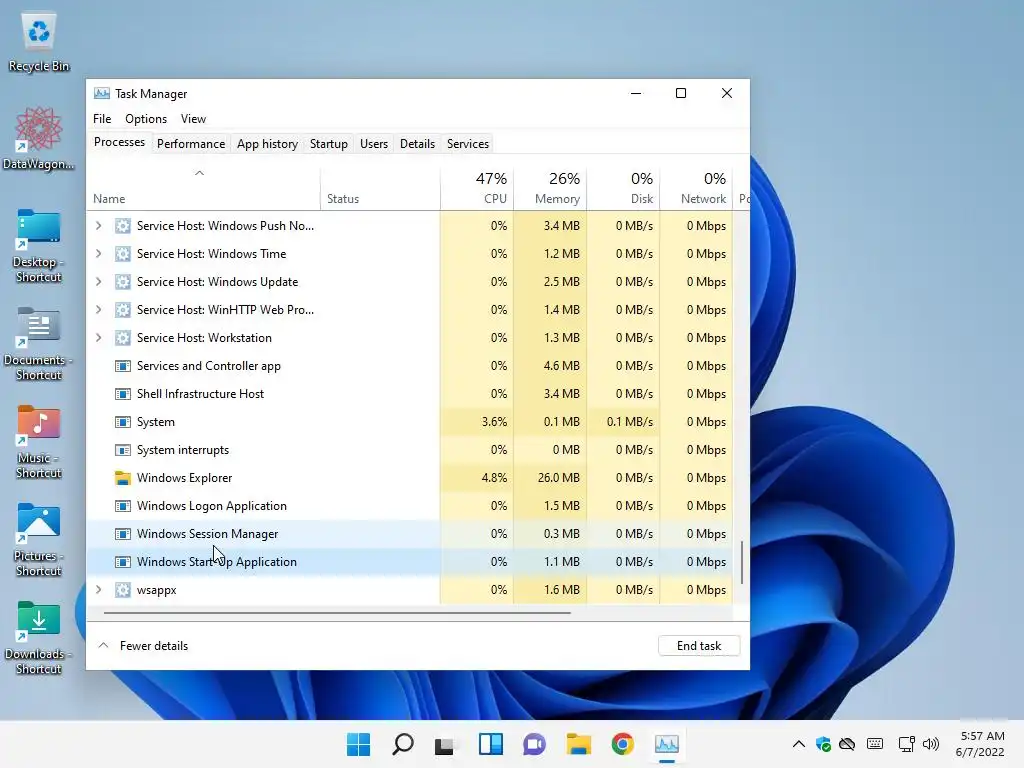Image resolution: width=1024 pixels, height=768 pixels.
Task: Open the Recycle Bin desktop icon
Action: (39, 42)
